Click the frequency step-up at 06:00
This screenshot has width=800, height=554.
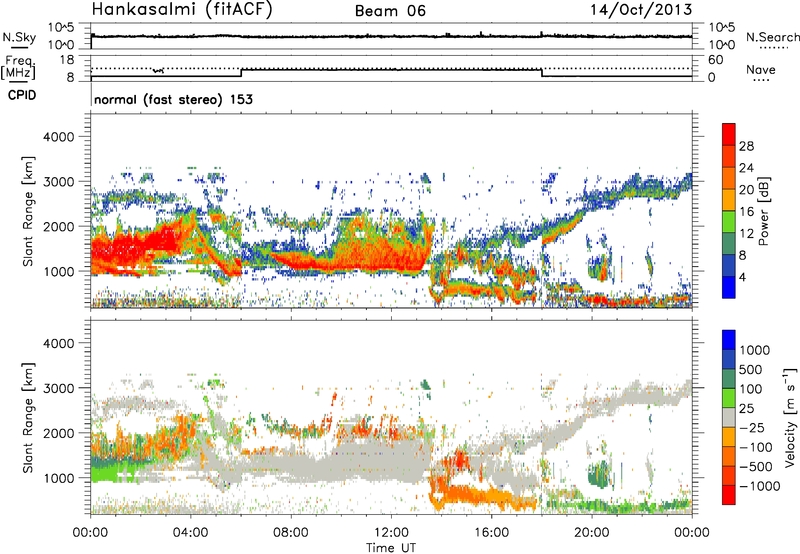click(x=241, y=72)
